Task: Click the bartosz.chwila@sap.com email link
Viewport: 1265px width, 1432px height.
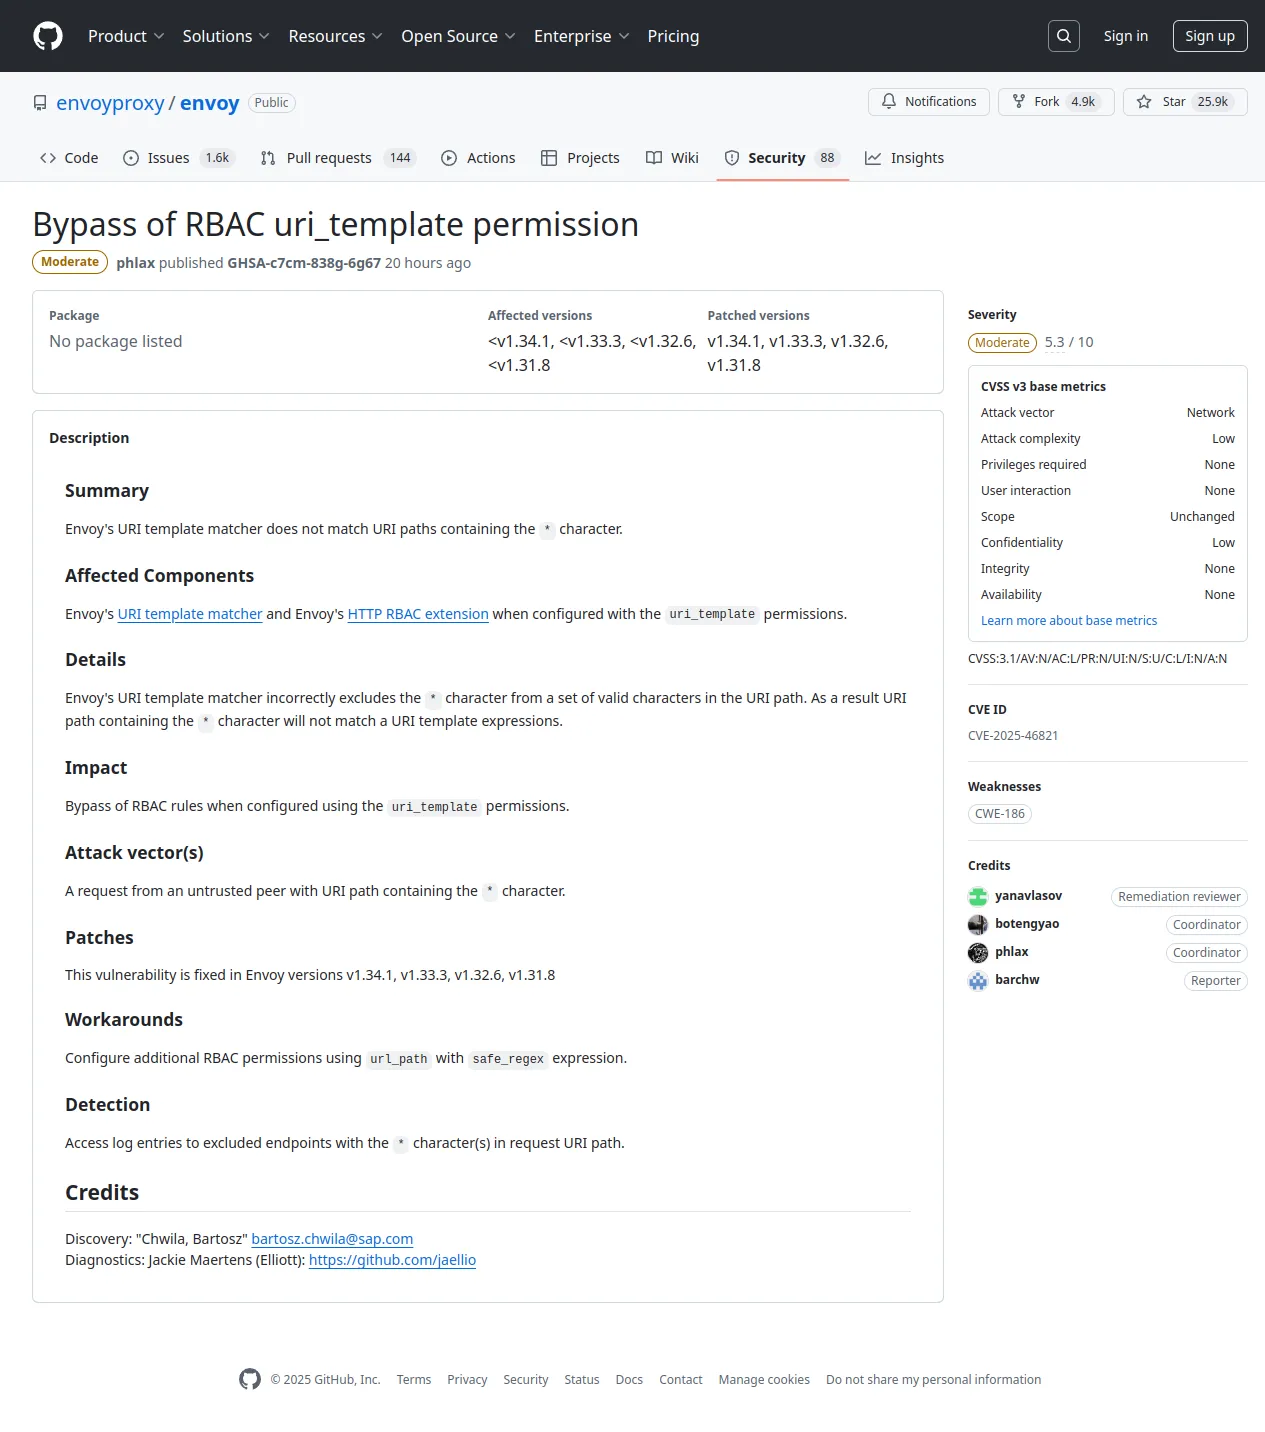Action: pos(332,1239)
